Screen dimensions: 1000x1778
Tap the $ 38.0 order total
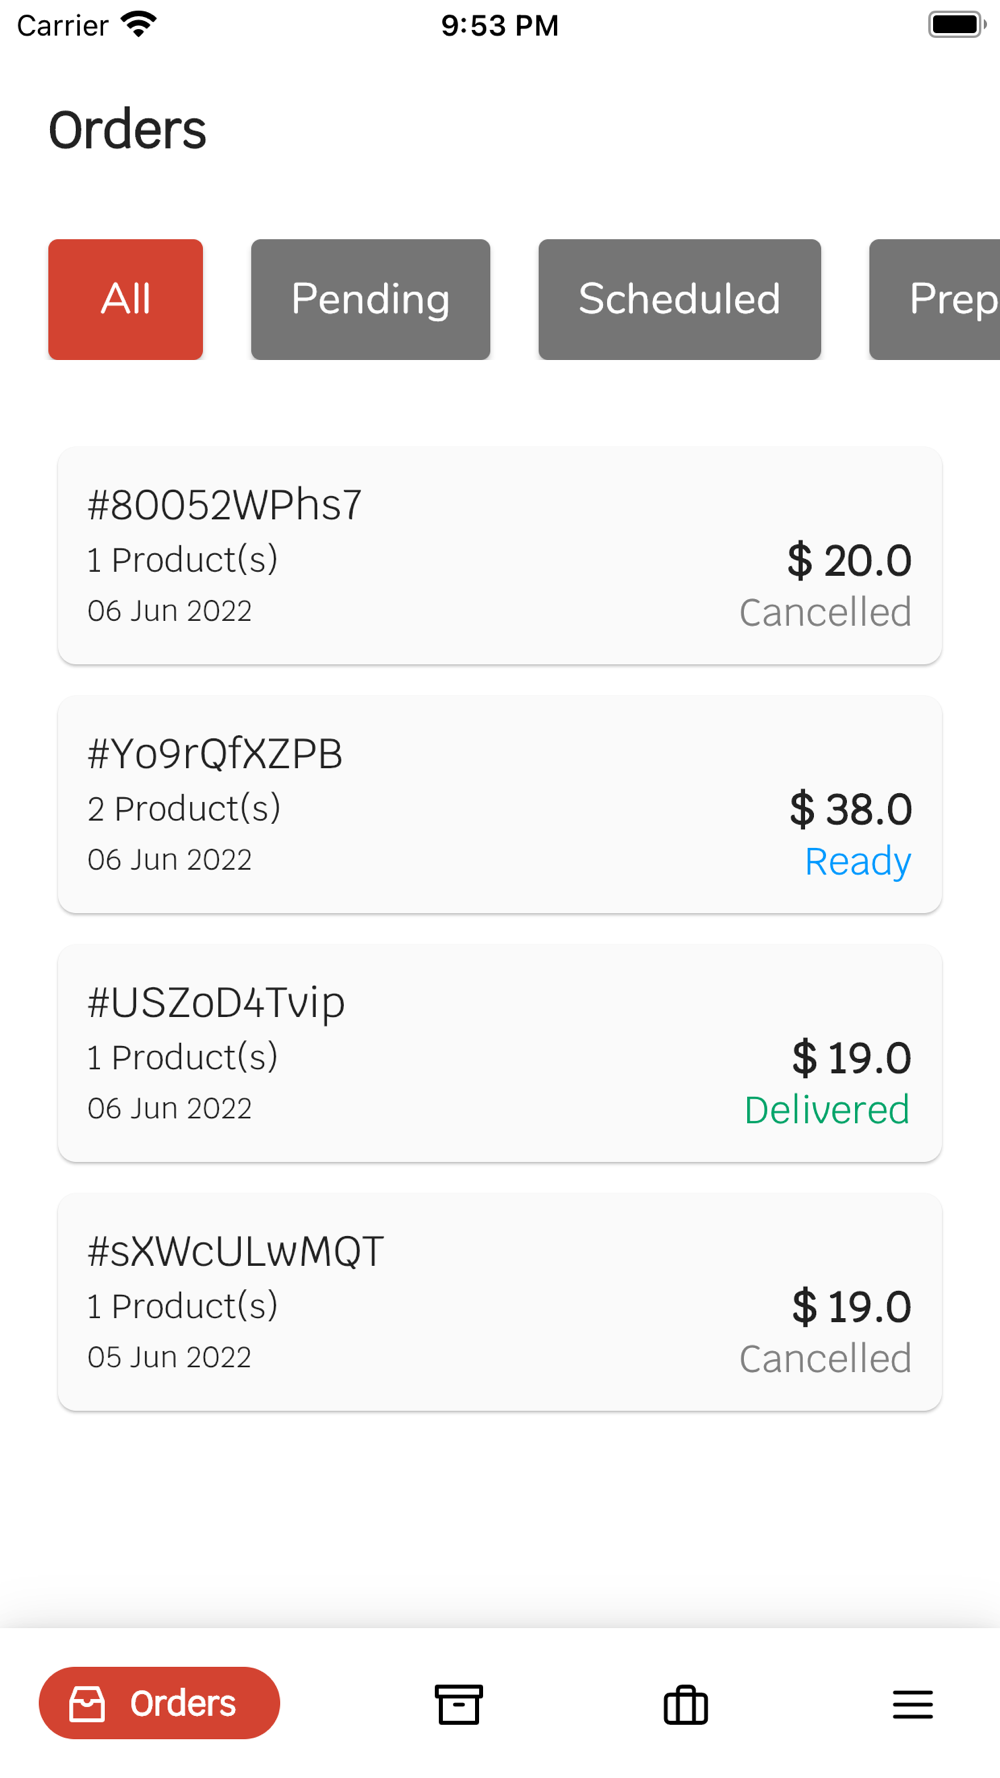point(850,809)
